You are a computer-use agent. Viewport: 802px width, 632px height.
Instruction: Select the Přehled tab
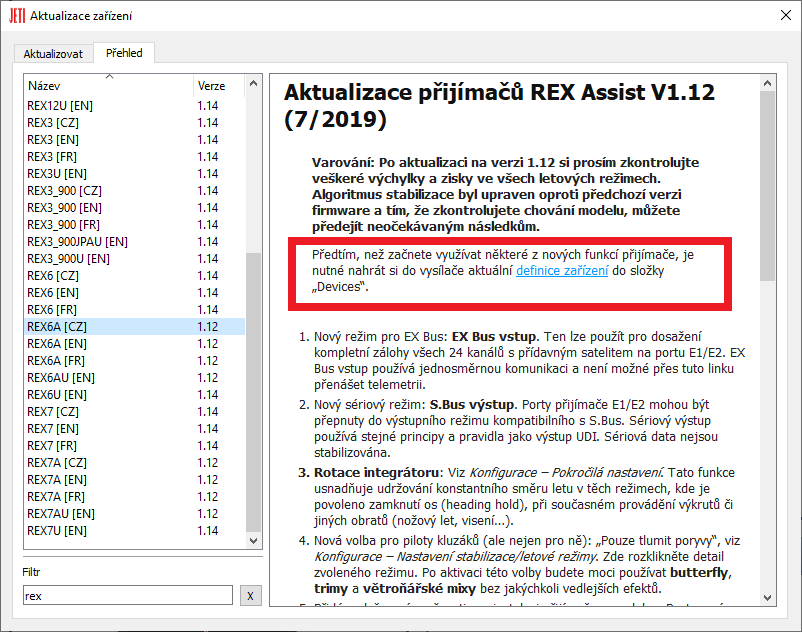coord(124,53)
